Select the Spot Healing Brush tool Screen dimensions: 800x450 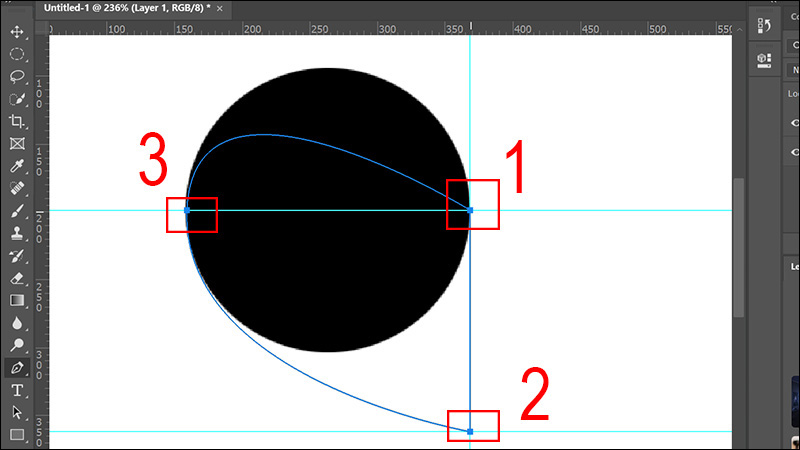click(17, 188)
